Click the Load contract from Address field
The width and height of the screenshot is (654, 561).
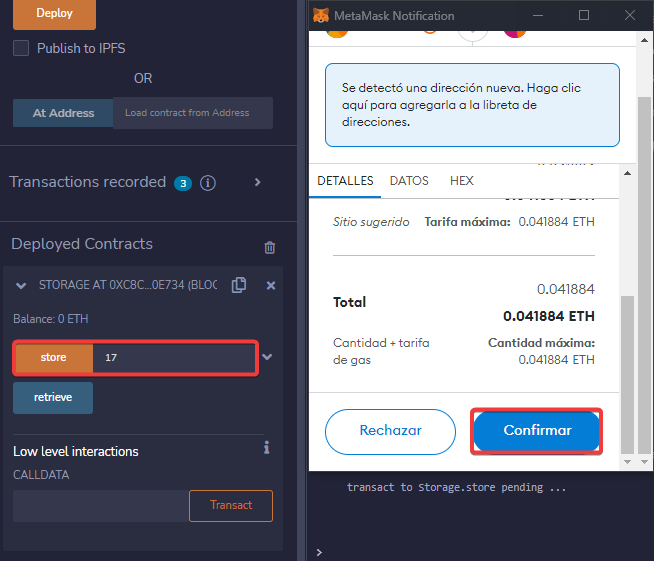pos(192,113)
